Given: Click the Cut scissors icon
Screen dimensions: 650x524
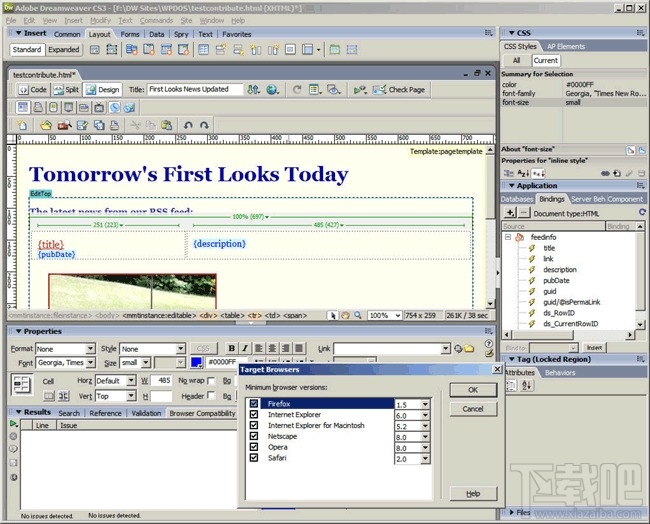Looking at the screenshot, I should (x=136, y=125).
